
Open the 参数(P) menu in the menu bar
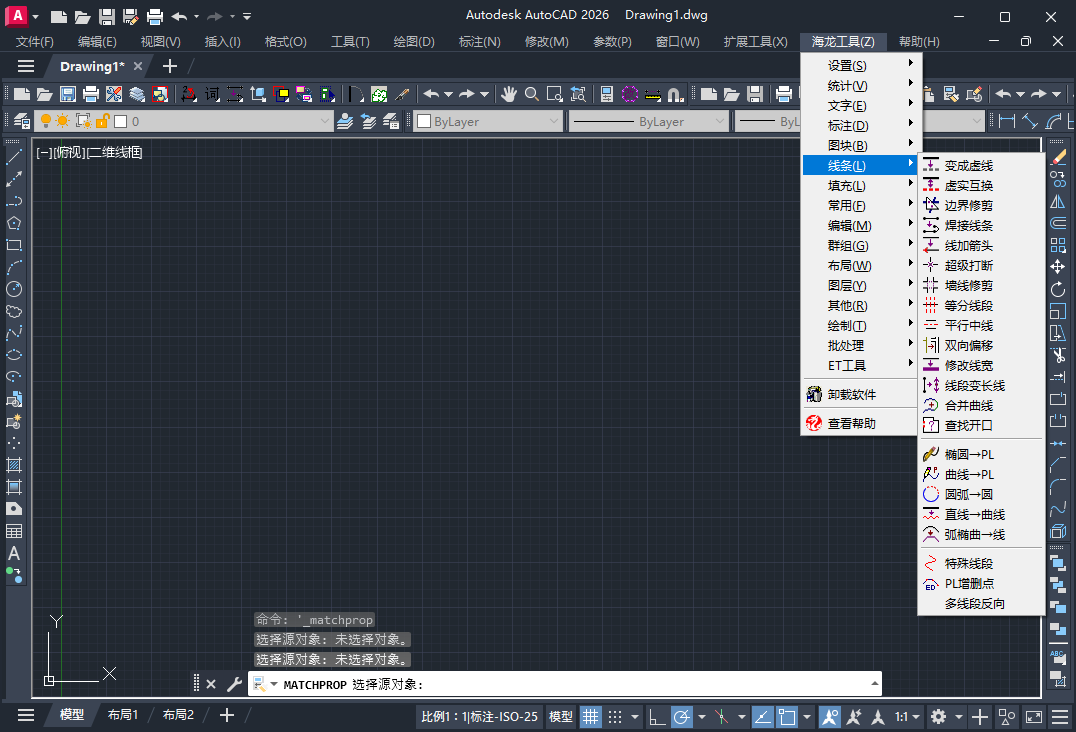(610, 41)
